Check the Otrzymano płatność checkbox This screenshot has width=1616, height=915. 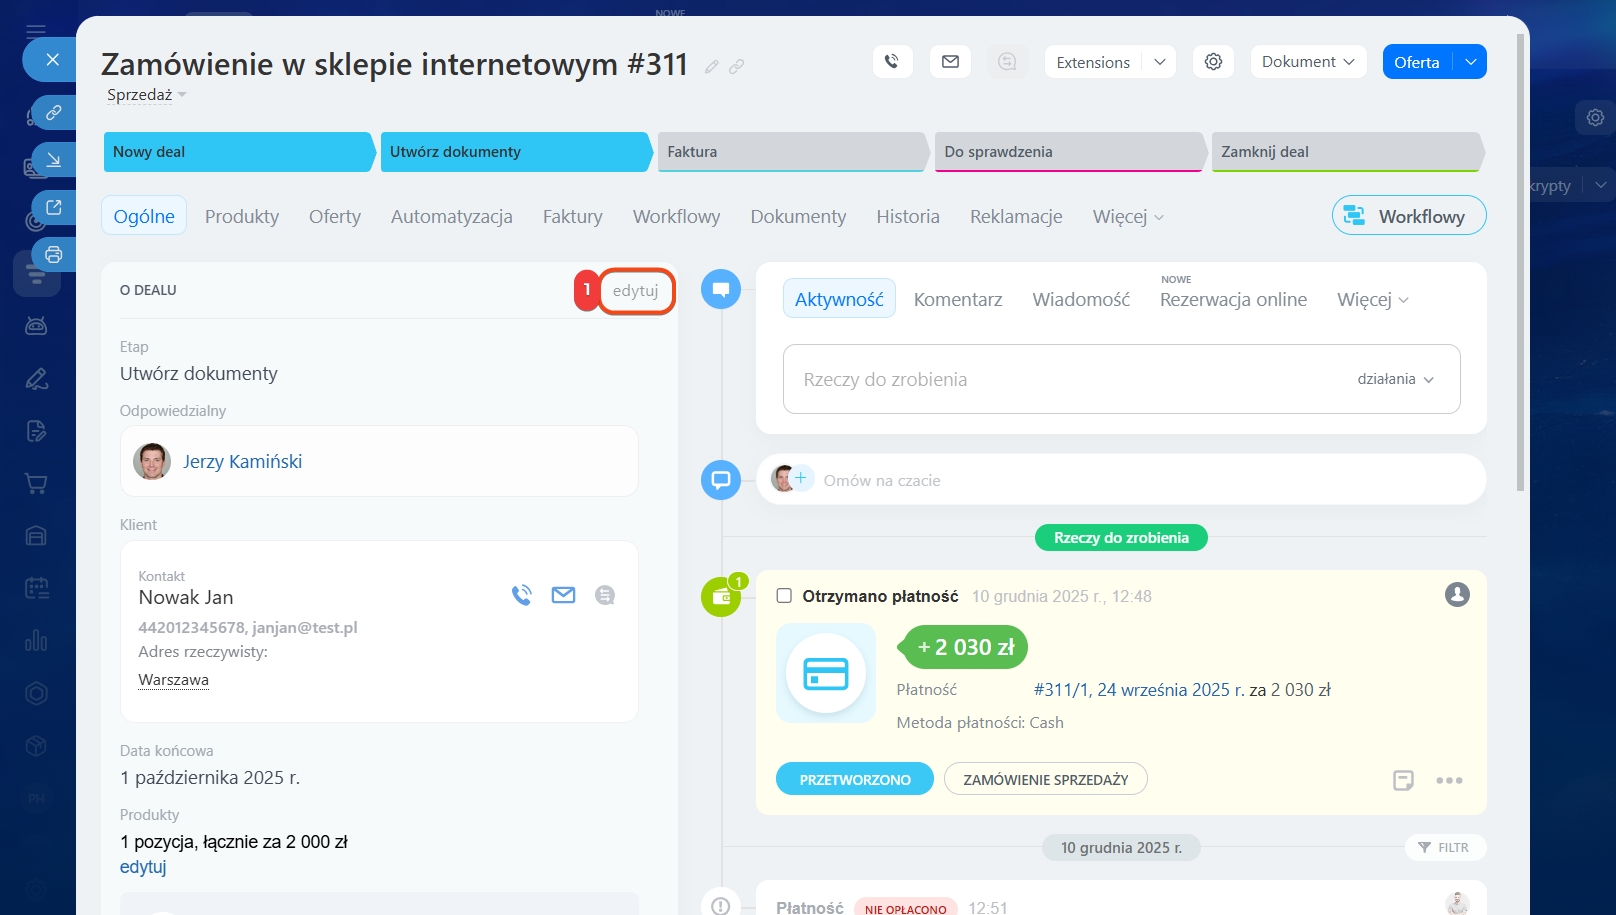pos(785,596)
